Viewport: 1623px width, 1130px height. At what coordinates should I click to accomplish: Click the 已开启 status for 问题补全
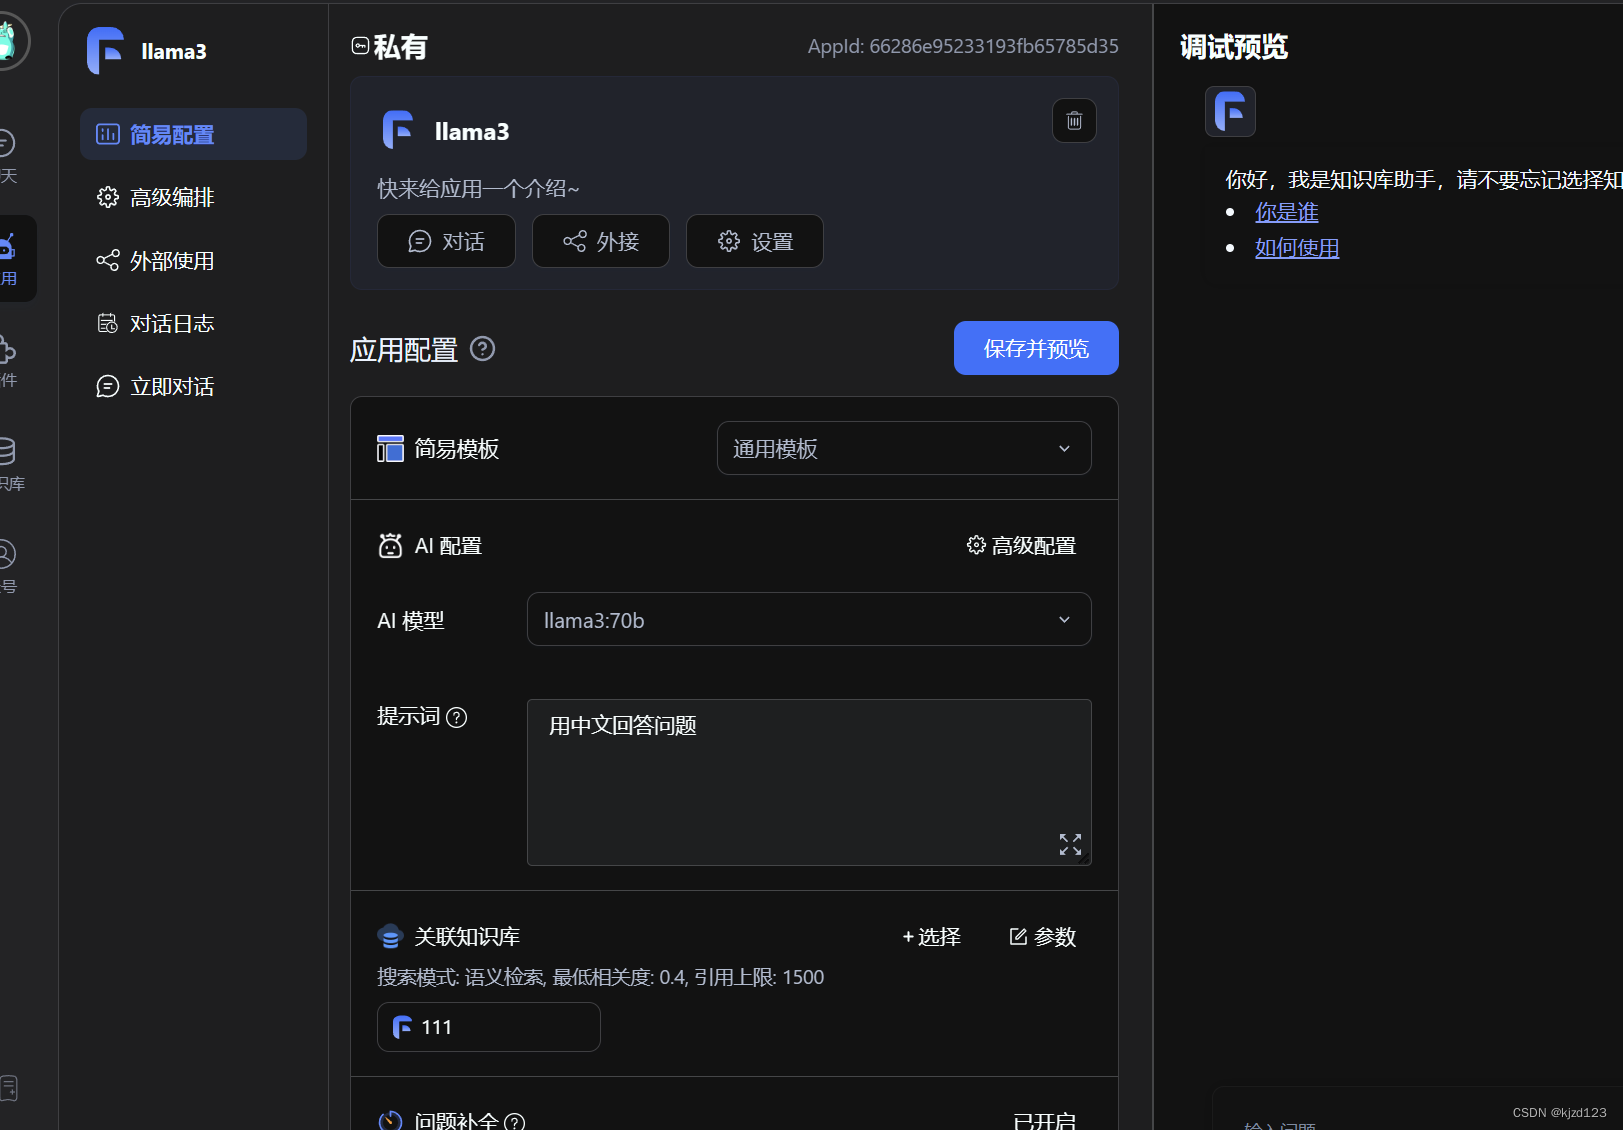coord(1045,1121)
